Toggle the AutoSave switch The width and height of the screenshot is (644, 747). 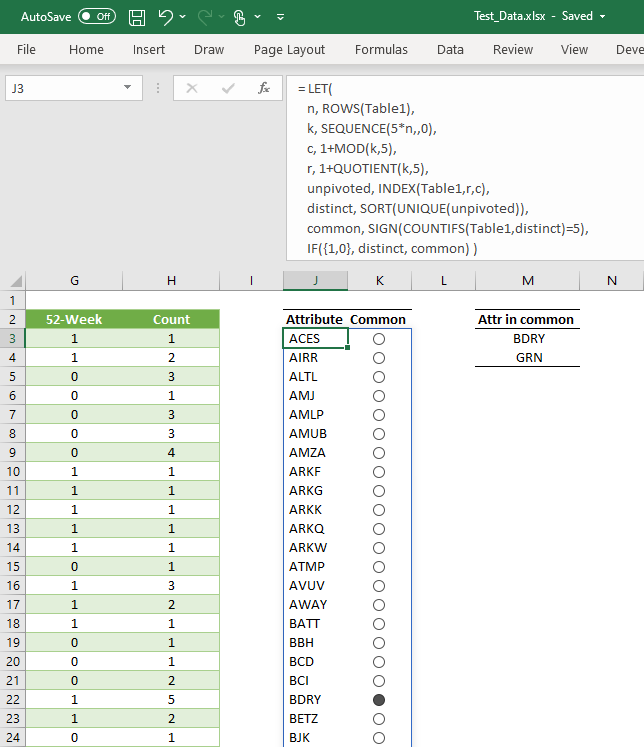pos(97,16)
